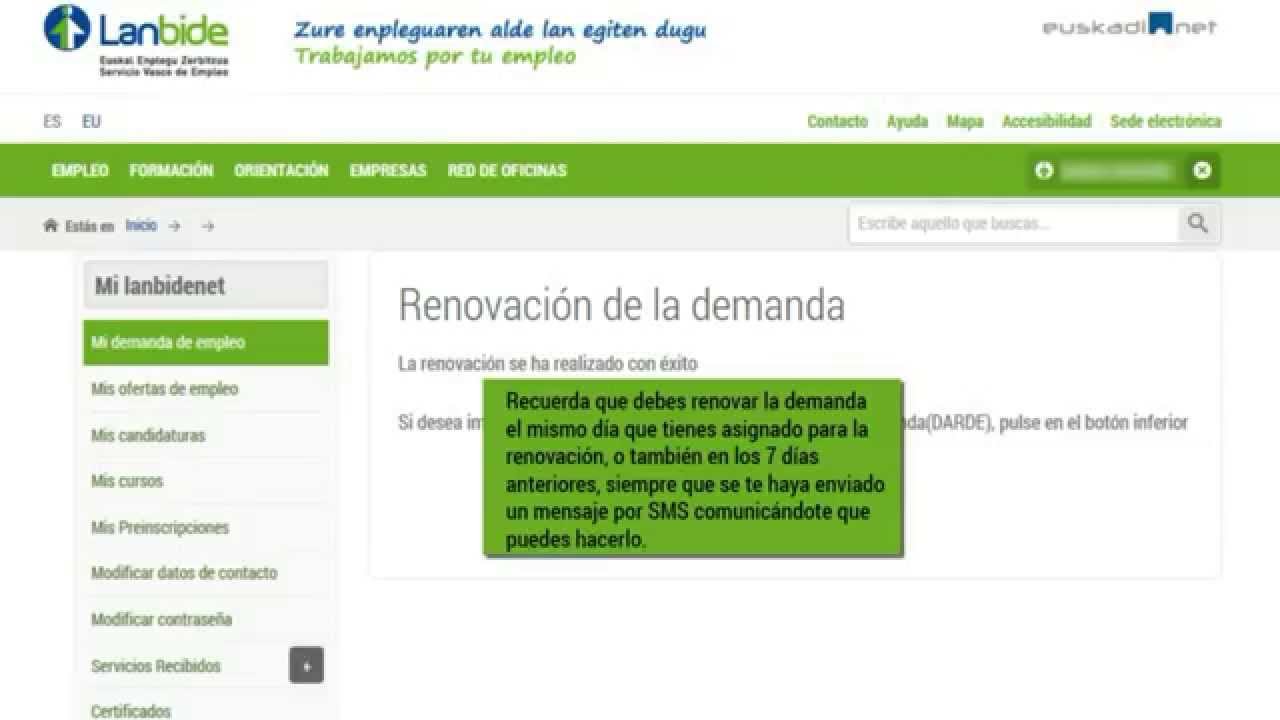The height and width of the screenshot is (720, 1280).
Task: Open the FORMACIÓN menu
Action: coord(171,171)
